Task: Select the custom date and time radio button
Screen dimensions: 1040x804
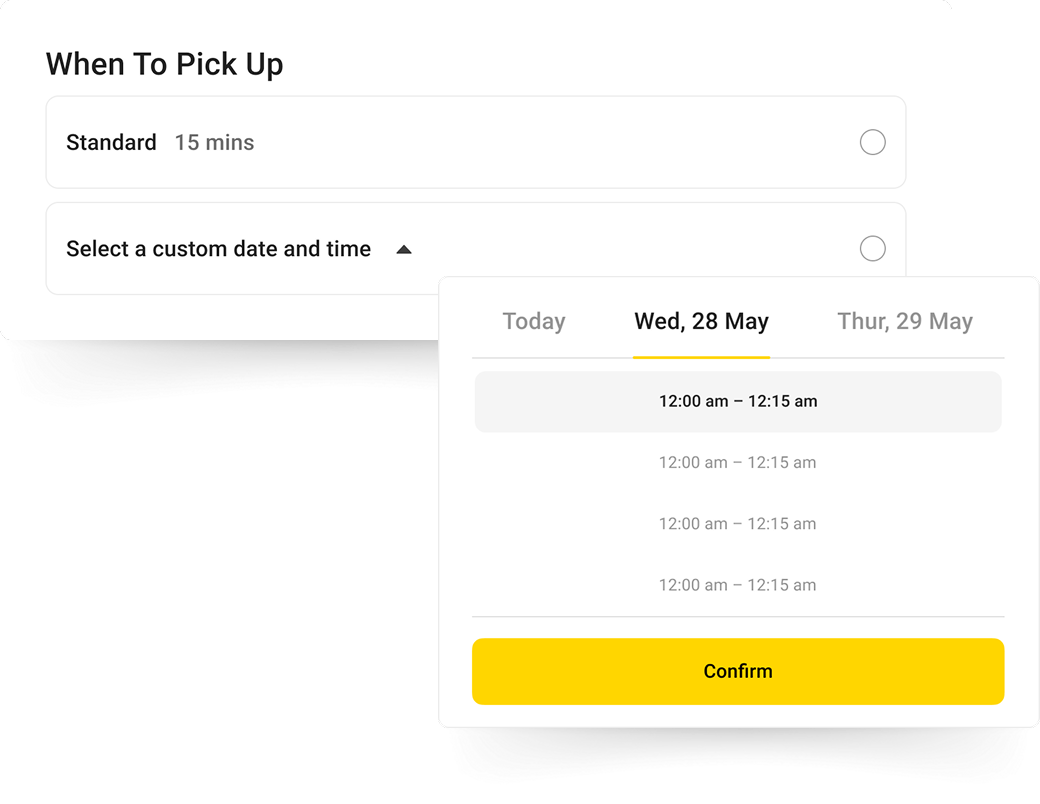Action: 872,249
